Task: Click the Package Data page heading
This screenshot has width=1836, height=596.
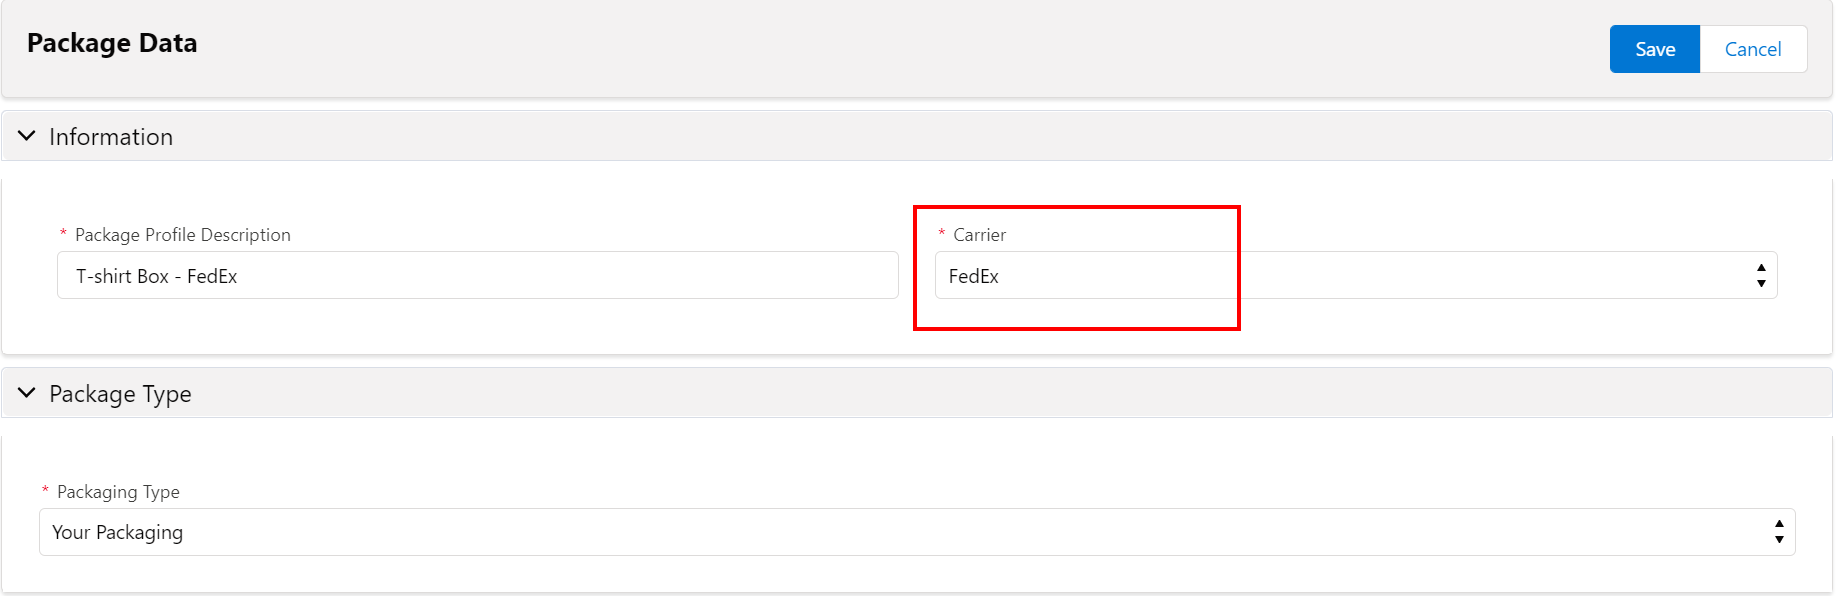Action: tap(112, 43)
